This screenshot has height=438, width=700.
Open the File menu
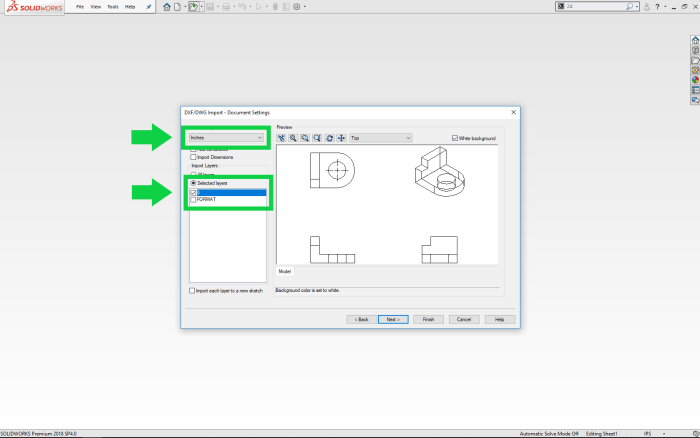(80, 7)
